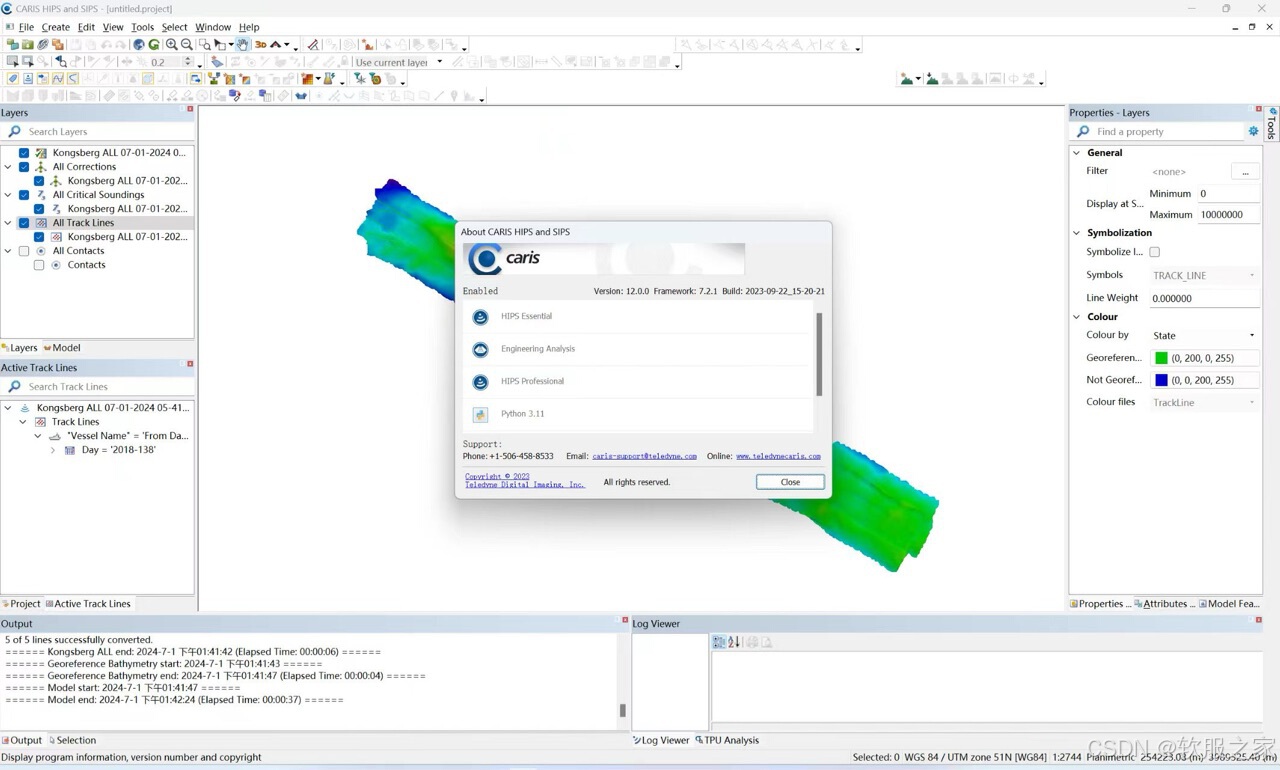Close the Output panel with red X
1280x770 pixels.
pyautogui.click(x=625, y=620)
